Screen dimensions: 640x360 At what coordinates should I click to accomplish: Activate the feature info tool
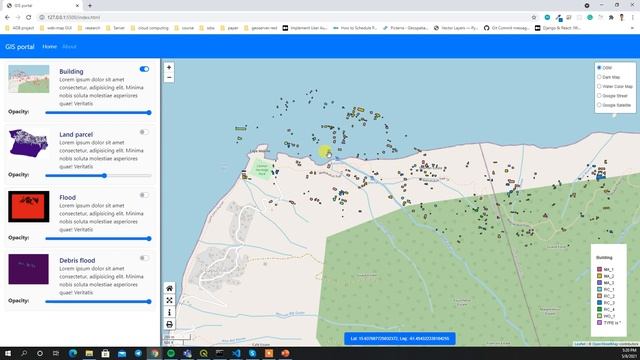[x=169, y=312]
